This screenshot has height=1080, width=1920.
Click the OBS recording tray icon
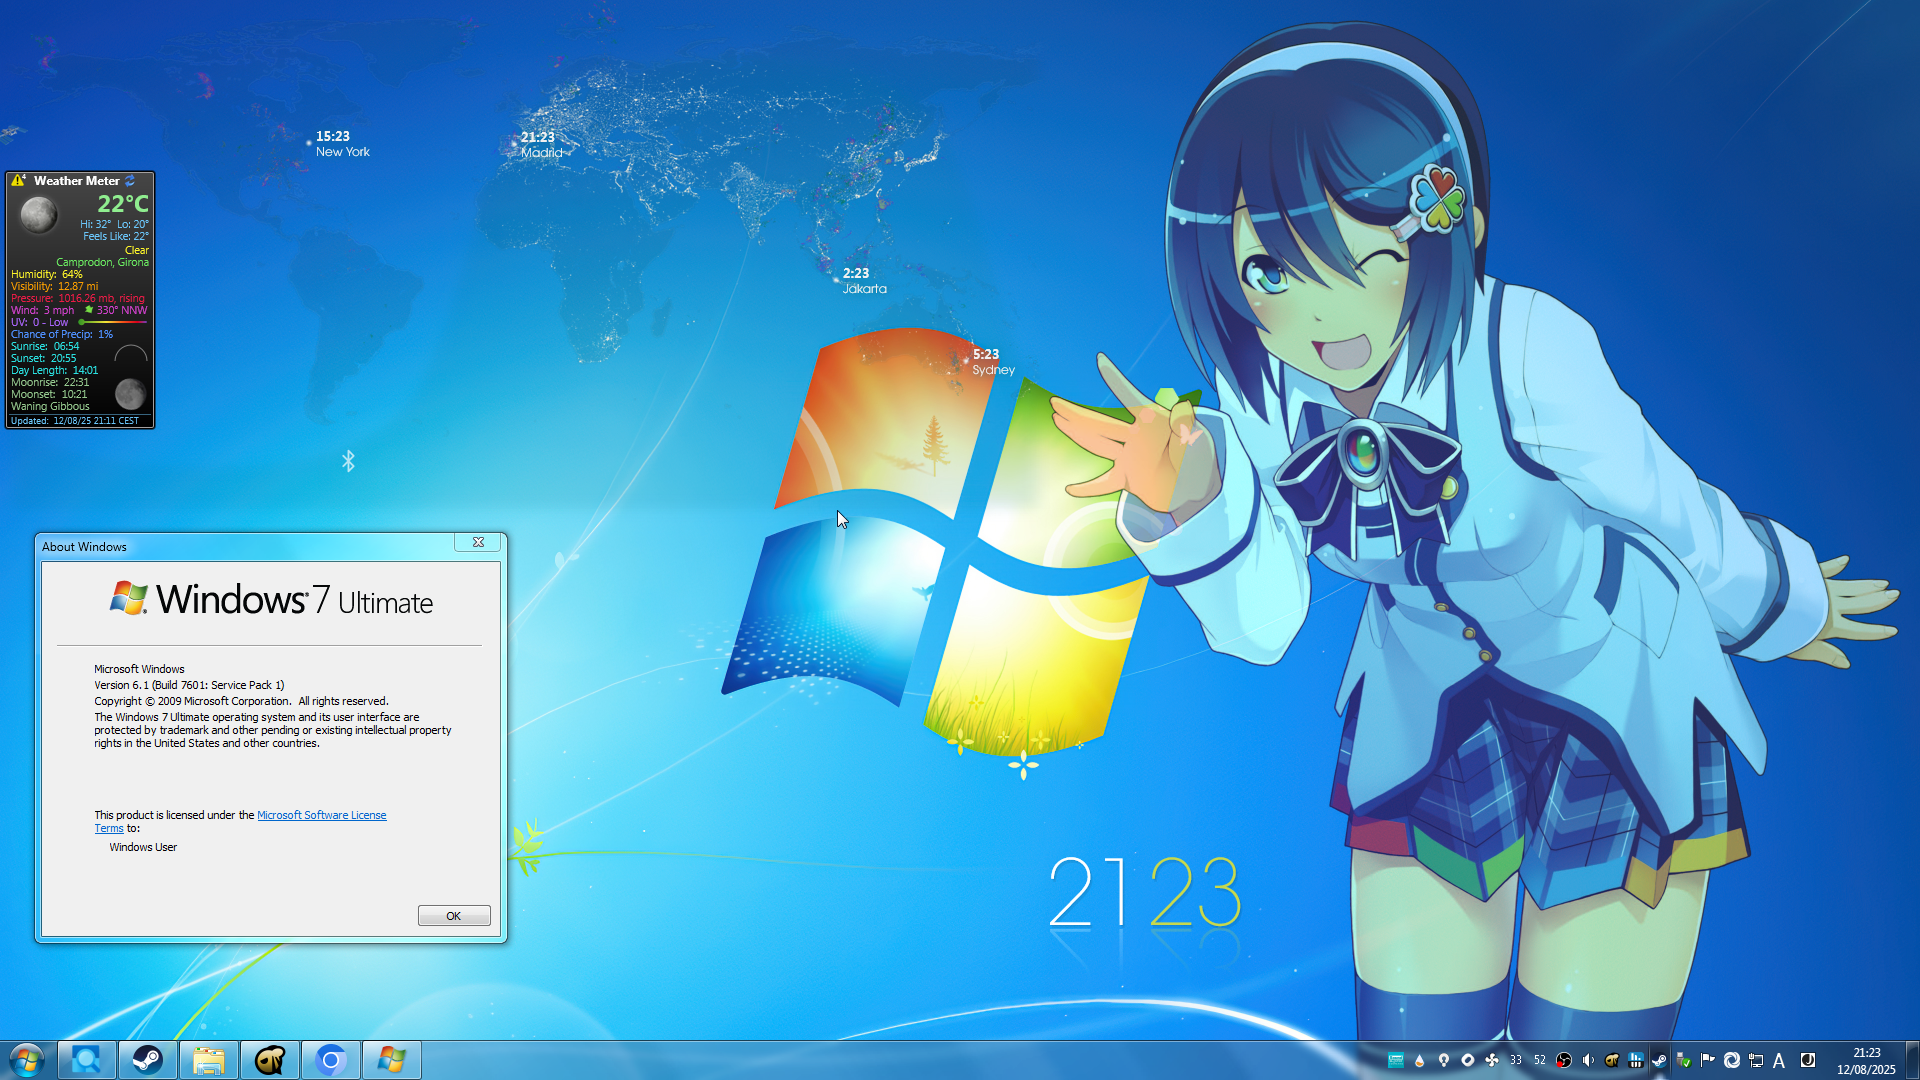point(1564,1060)
